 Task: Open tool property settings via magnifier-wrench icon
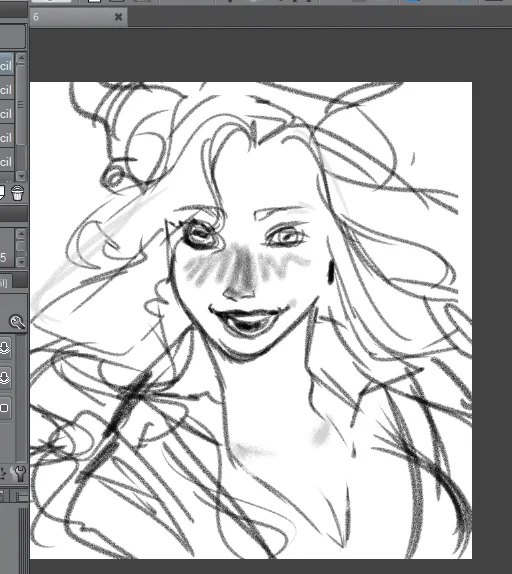[17, 322]
